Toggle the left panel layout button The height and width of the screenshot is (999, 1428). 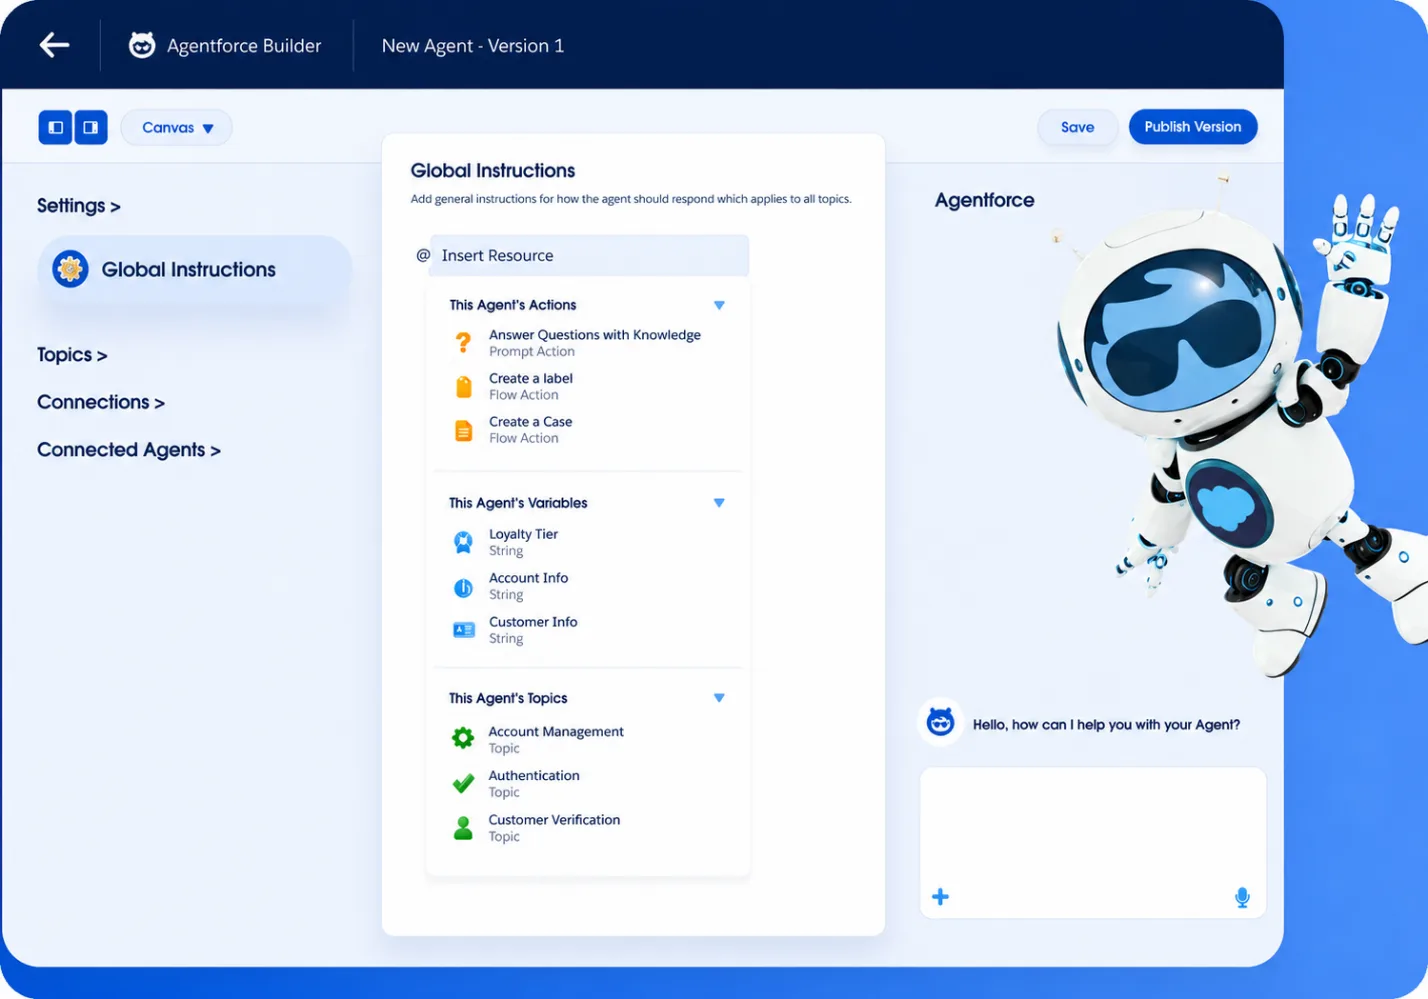55,127
